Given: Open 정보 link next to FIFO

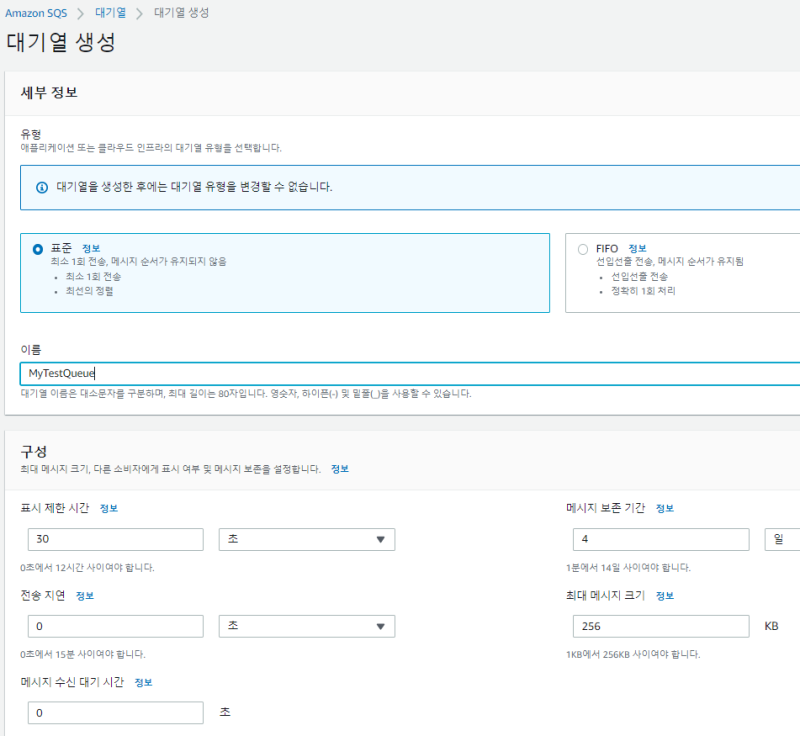Looking at the screenshot, I should [x=637, y=248].
